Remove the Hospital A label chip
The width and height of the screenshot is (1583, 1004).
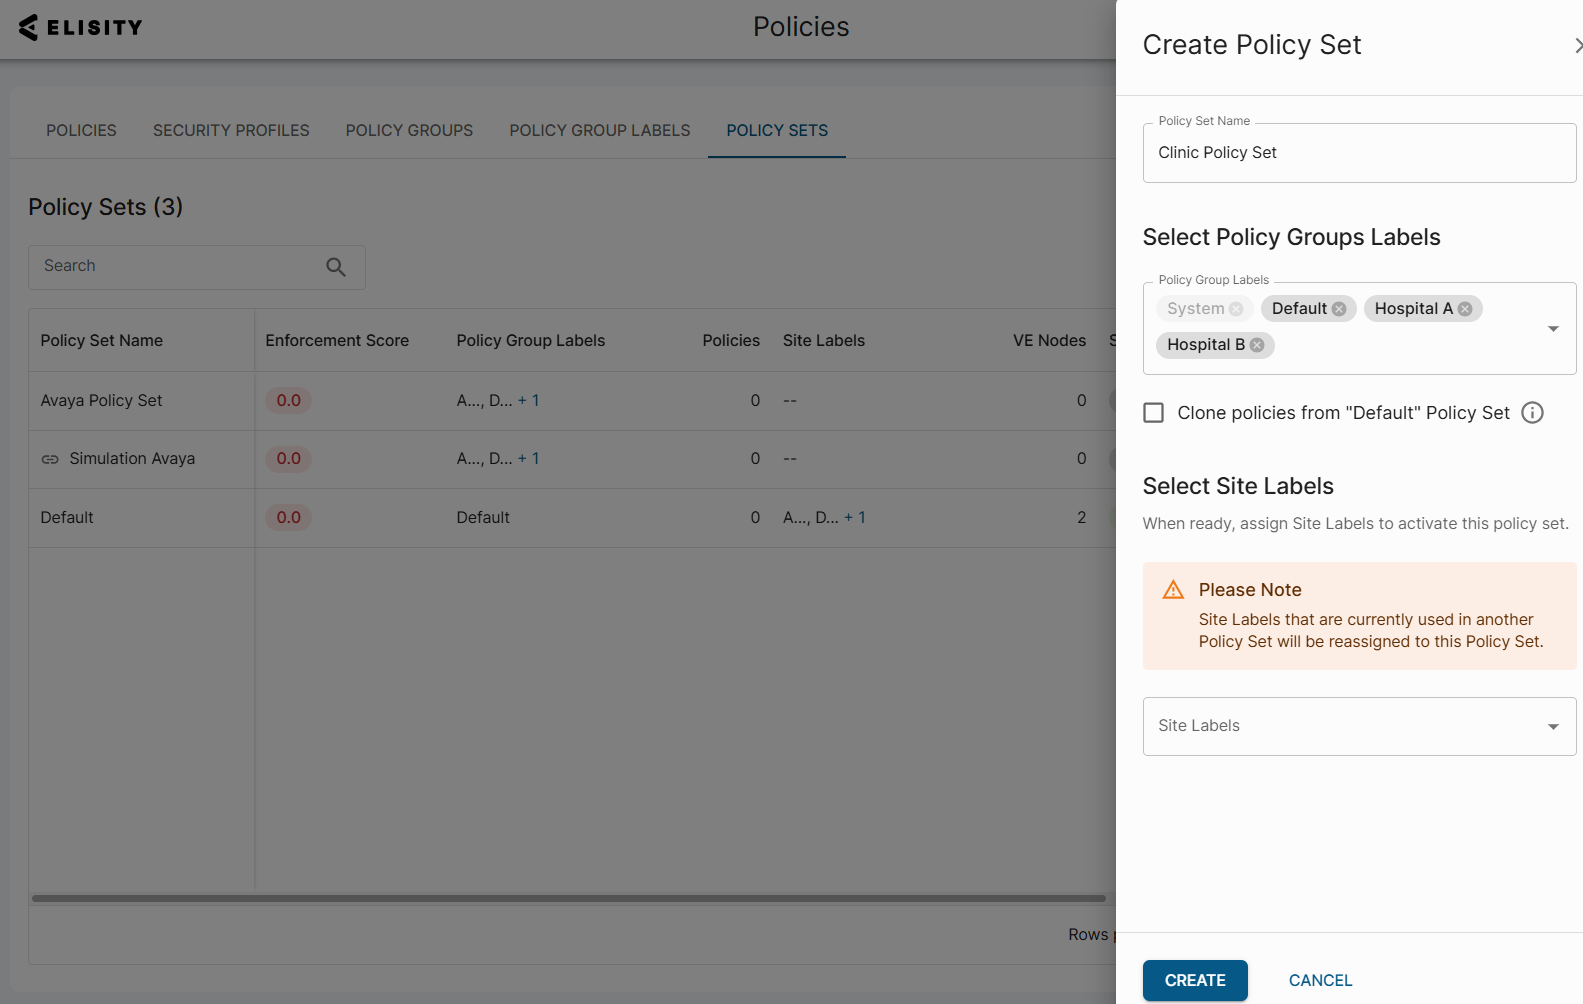tap(1465, 309)
